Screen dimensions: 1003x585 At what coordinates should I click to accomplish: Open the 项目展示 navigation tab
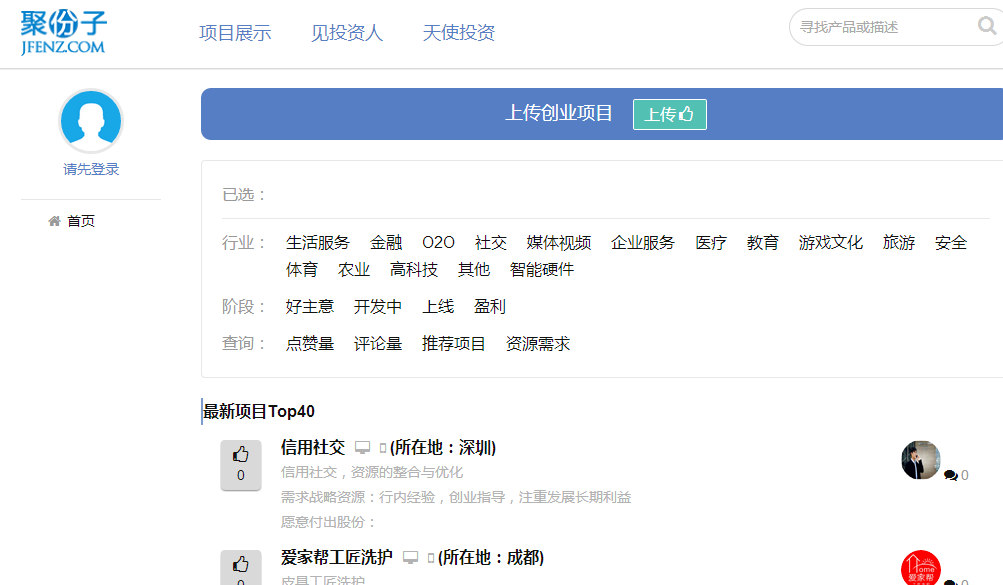235,33
